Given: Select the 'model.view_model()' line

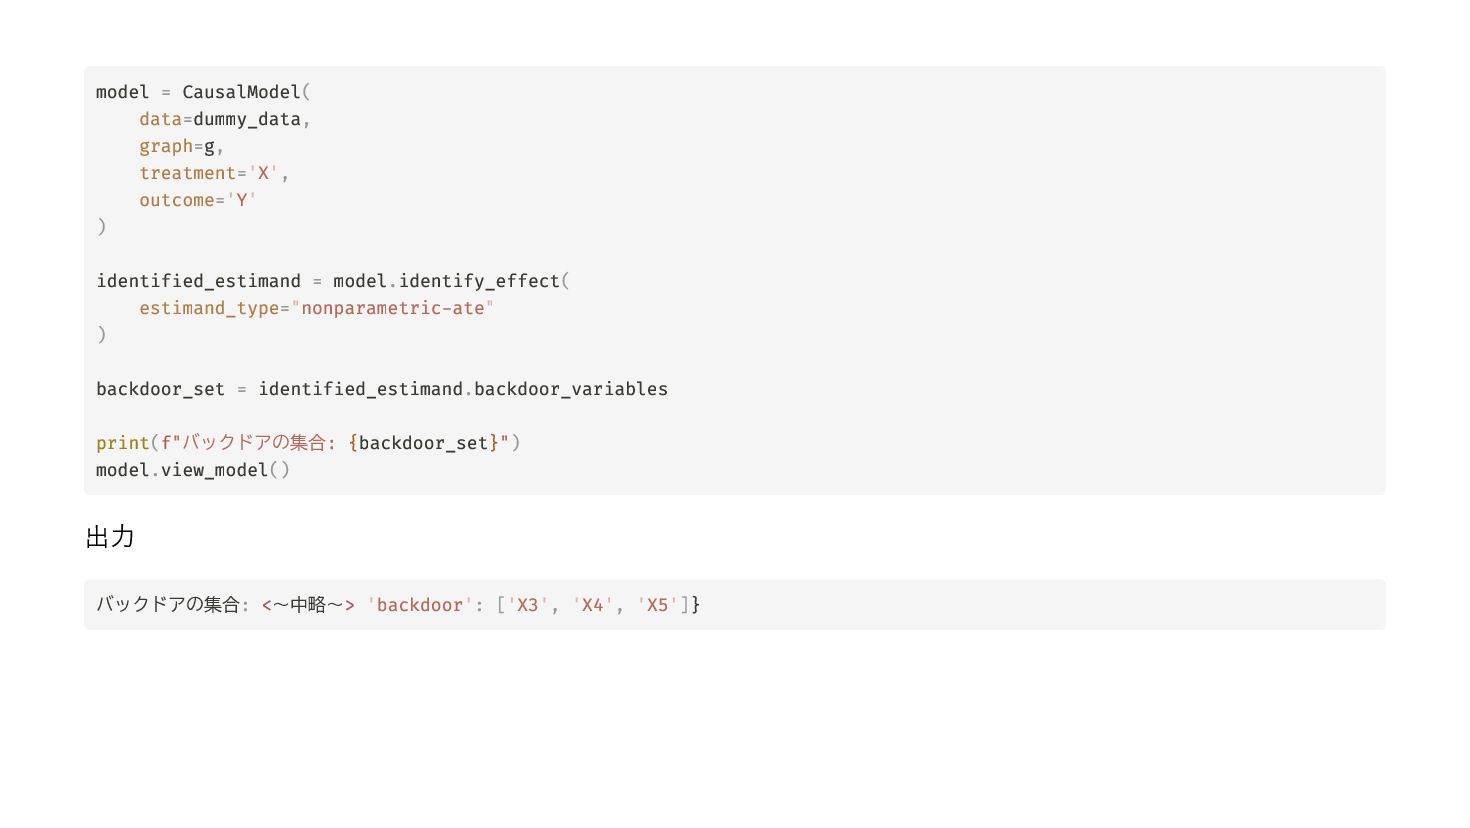Looking at the screenshot, I should [193, 470].
